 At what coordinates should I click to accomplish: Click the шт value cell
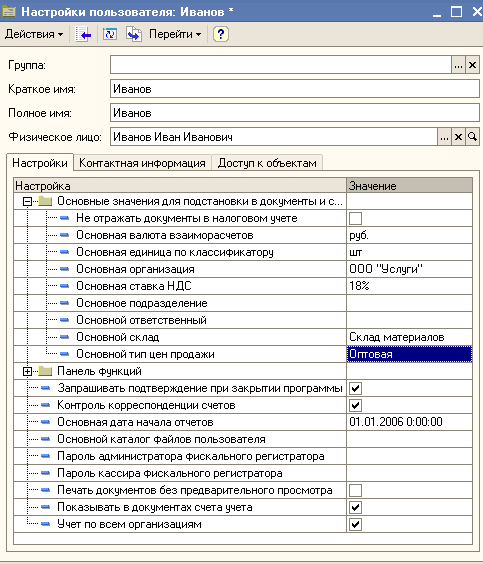409,252
